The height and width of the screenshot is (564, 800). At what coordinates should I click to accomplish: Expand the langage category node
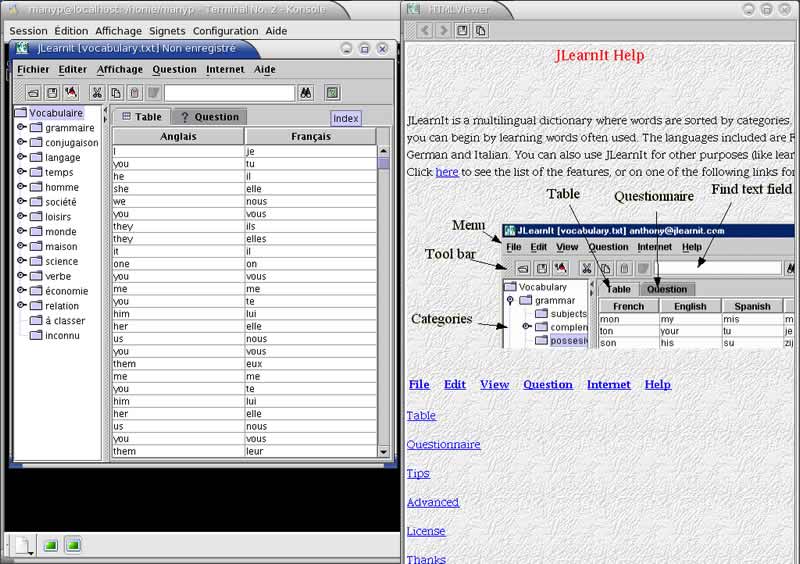click(x=21, y=157)
